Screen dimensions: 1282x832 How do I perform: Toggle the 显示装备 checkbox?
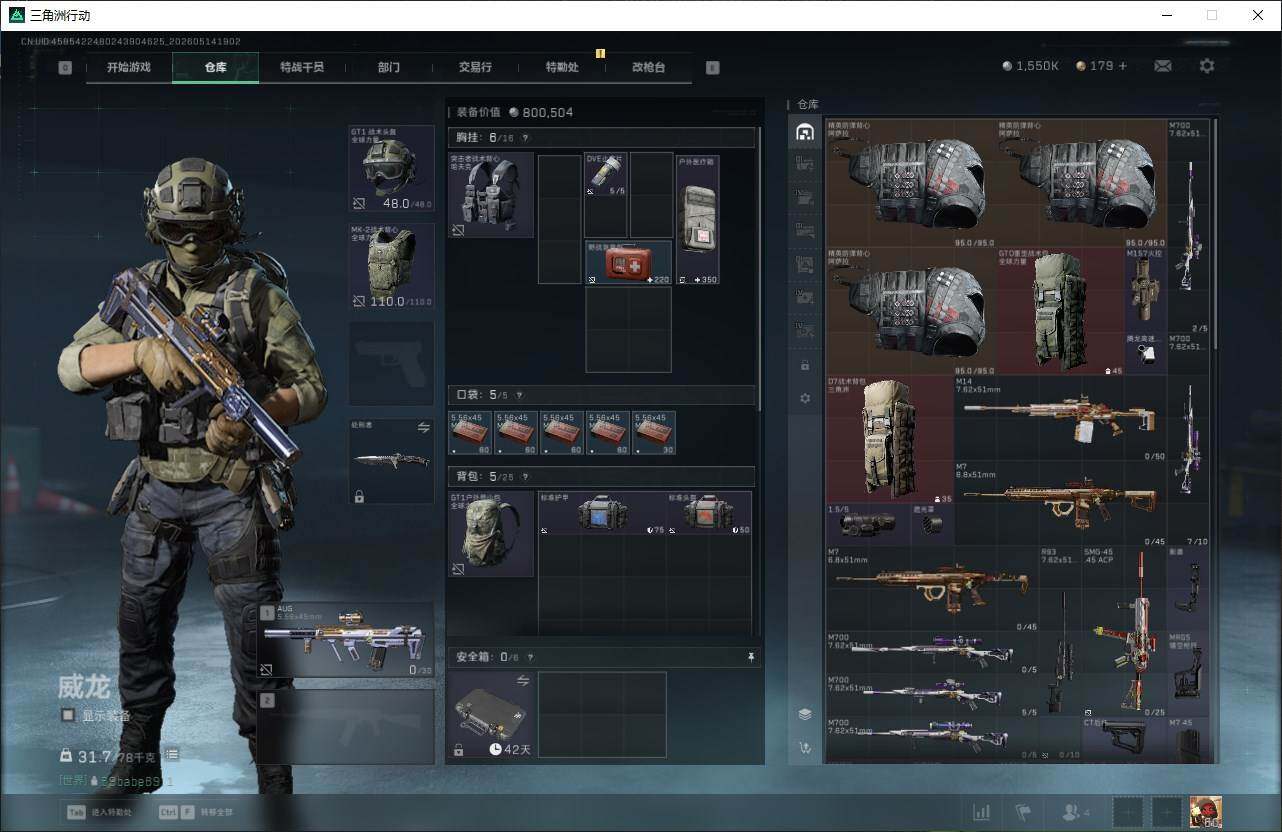(68, 715)
